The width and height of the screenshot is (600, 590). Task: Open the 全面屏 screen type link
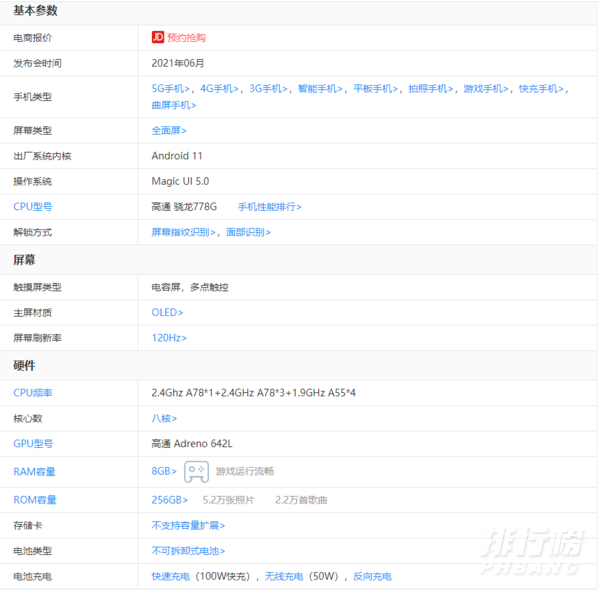169,130
